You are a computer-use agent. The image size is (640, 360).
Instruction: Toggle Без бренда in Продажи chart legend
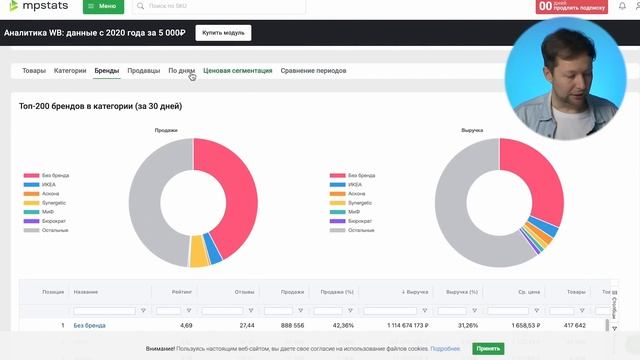(x=46, y=176)
